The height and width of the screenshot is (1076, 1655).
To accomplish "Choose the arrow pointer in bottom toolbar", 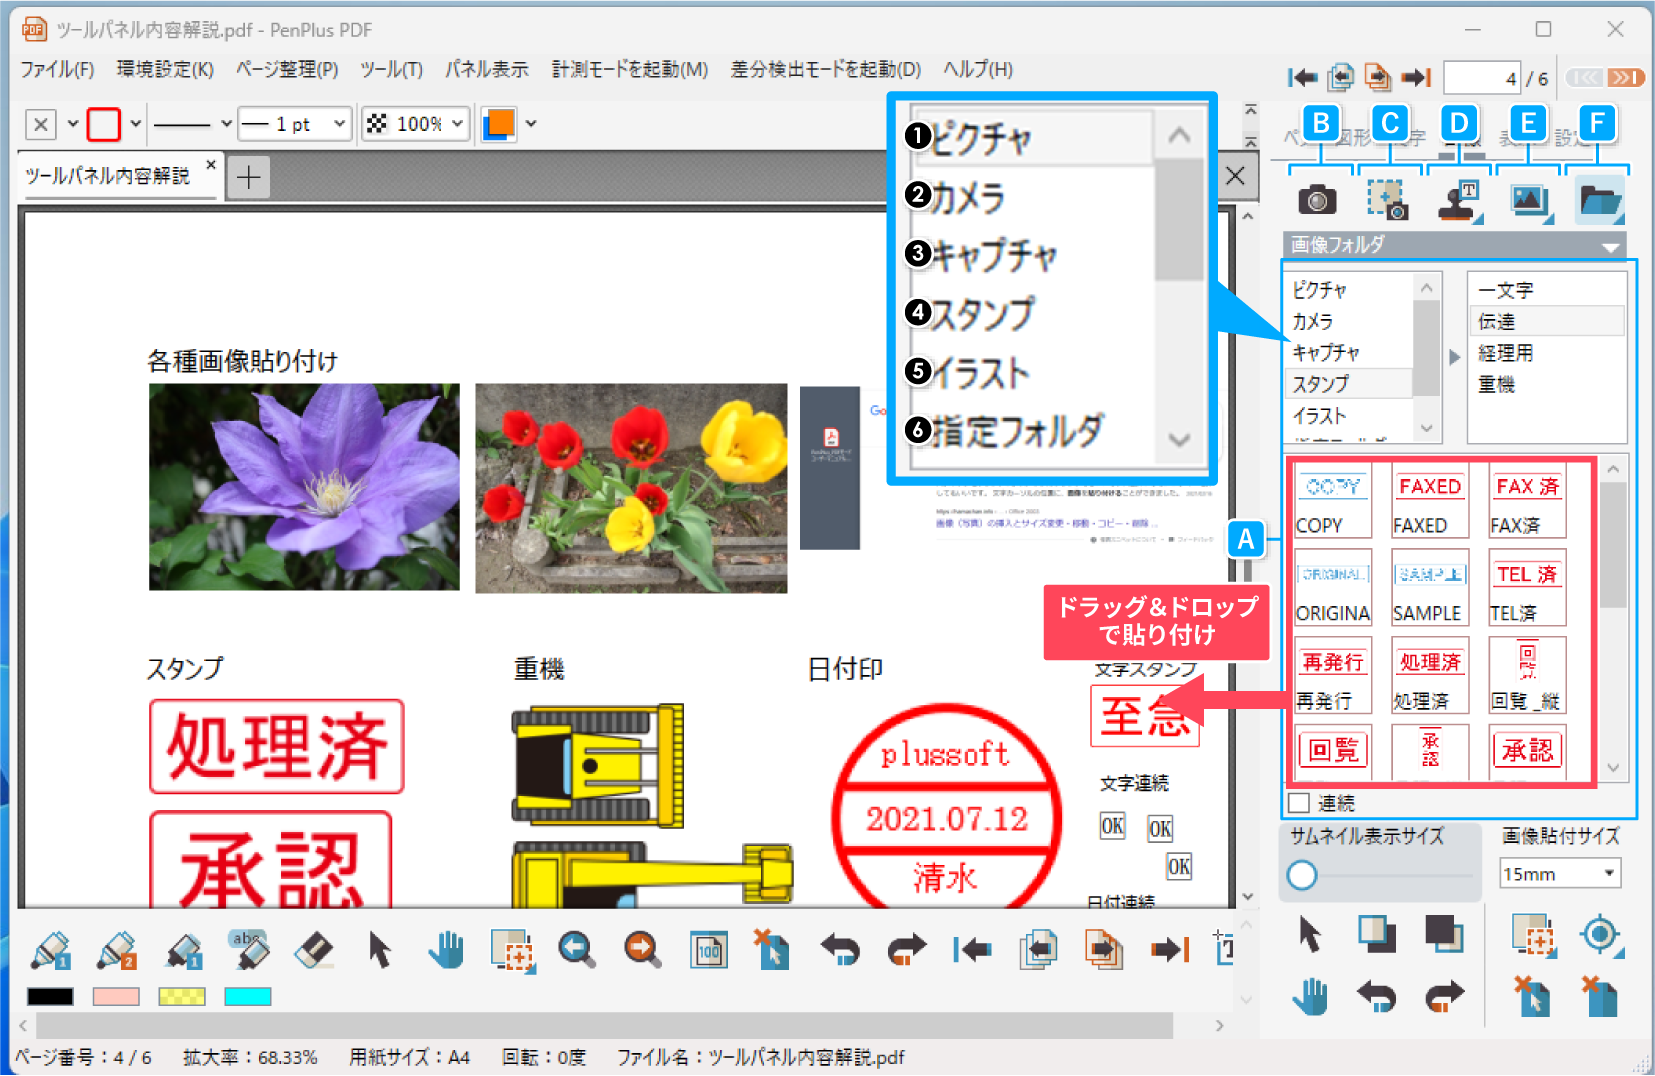I will click(379, 950).
